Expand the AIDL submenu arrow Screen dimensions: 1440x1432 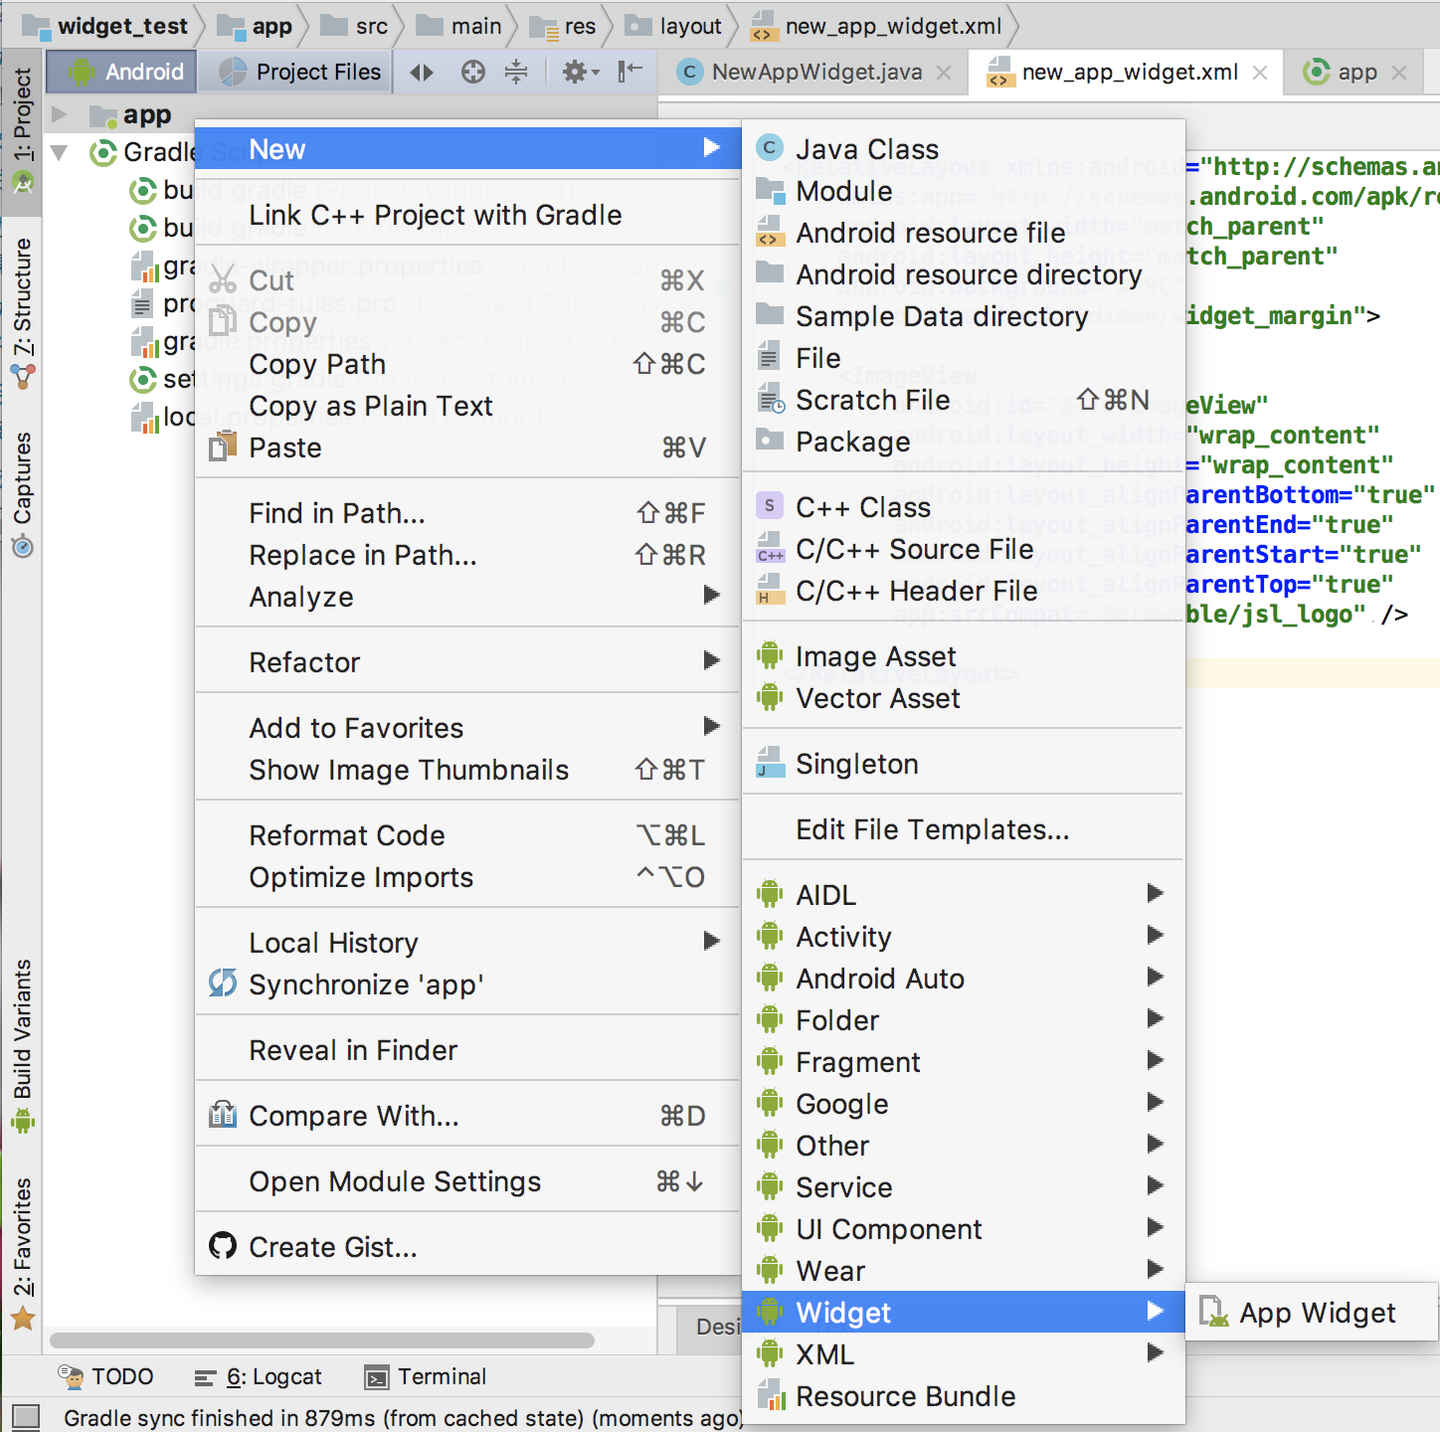point(1155,894)
